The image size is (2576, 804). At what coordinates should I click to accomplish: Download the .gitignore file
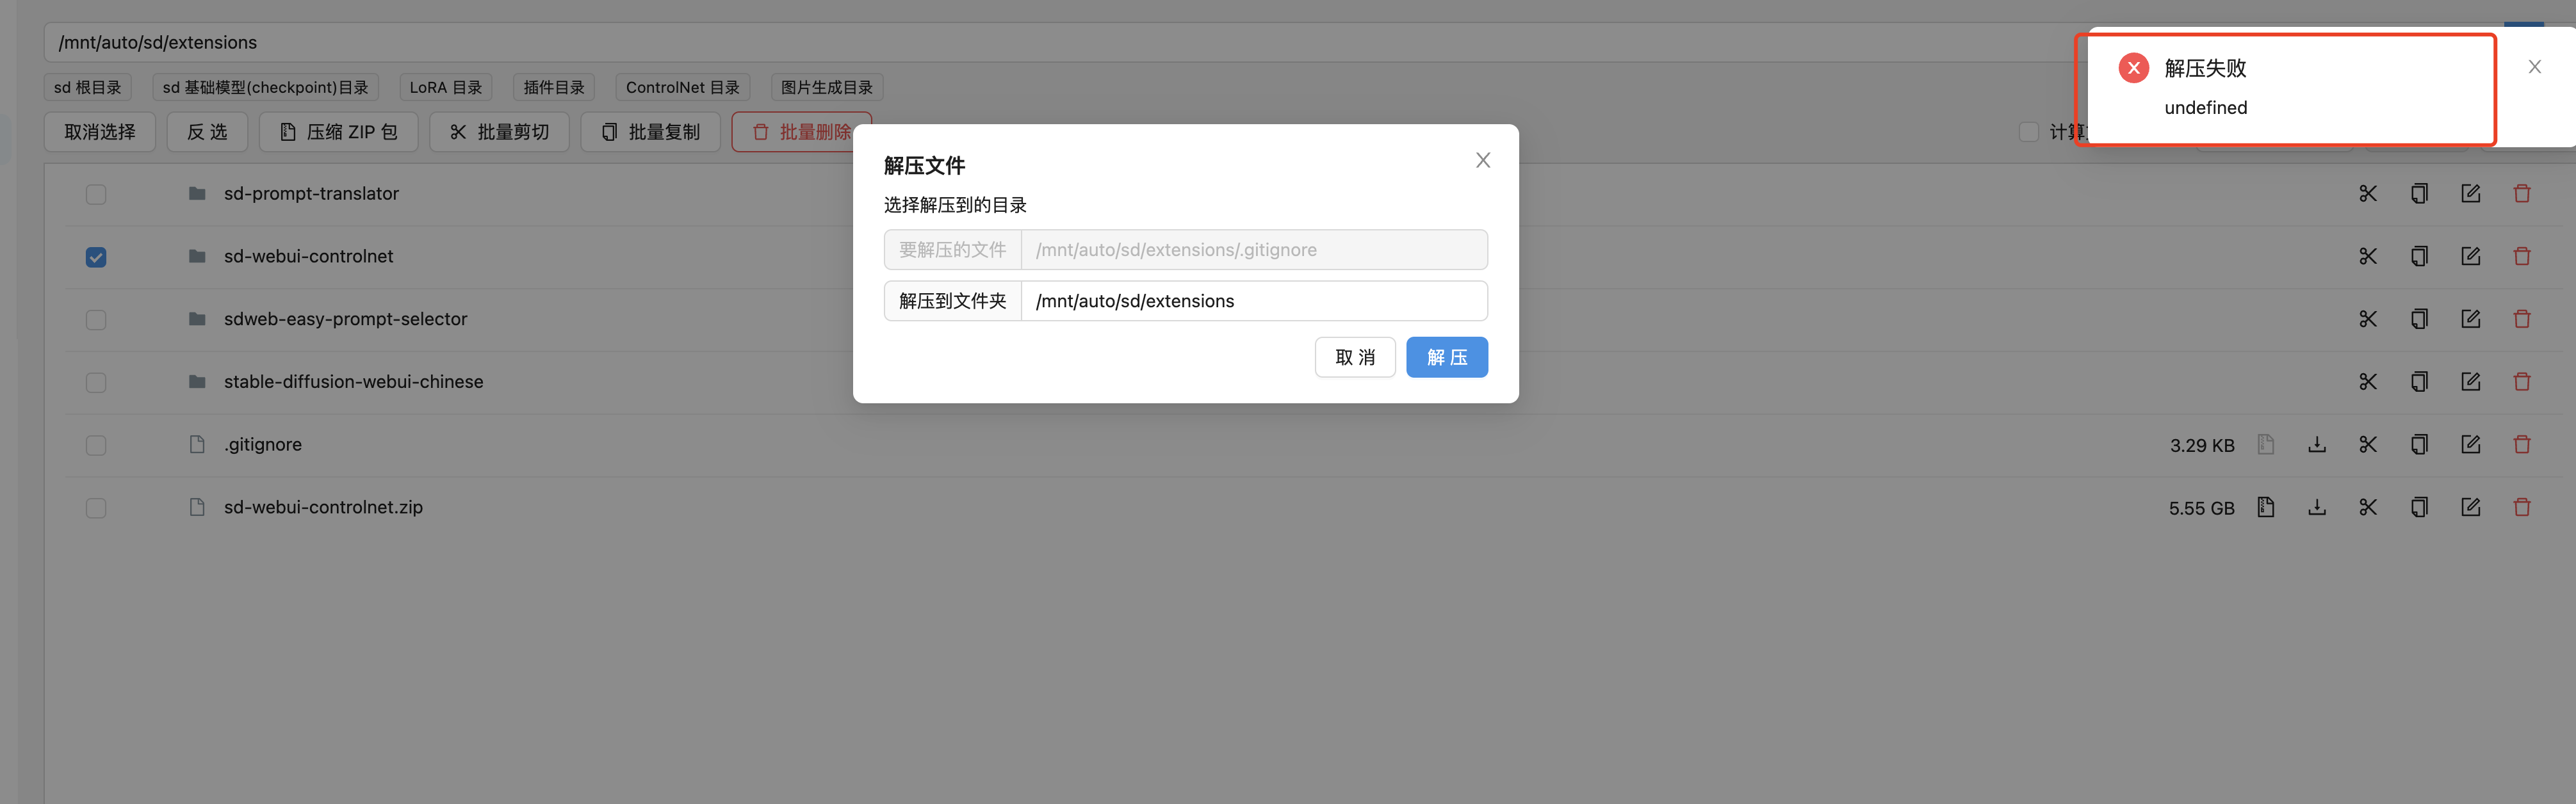pyautogui.click(x=2316, y=444)
